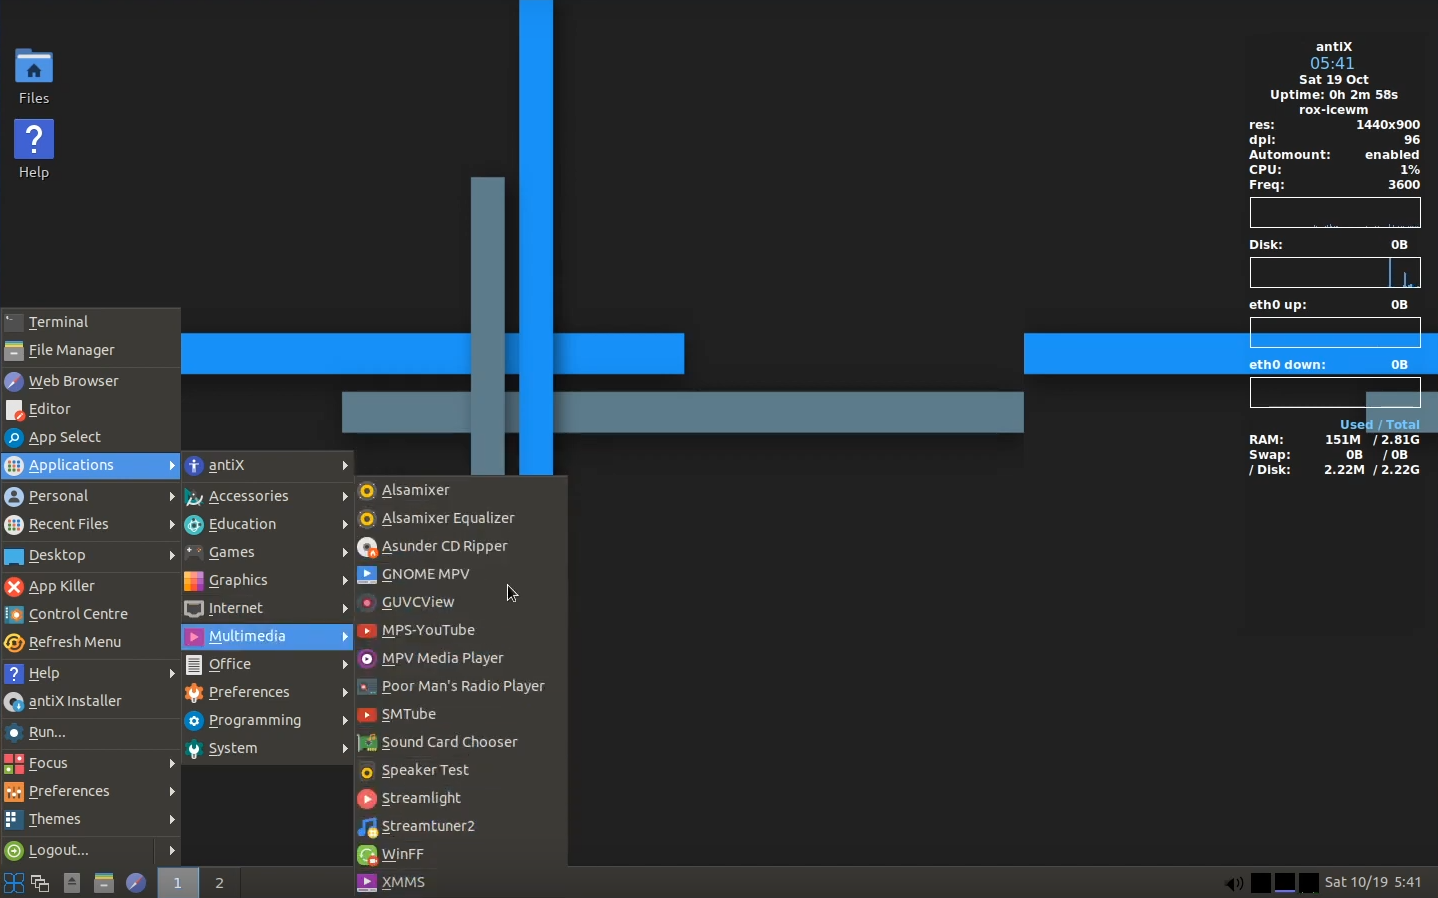Click Refresh Menu
The image size is (1438, 898).
[91, 642]
